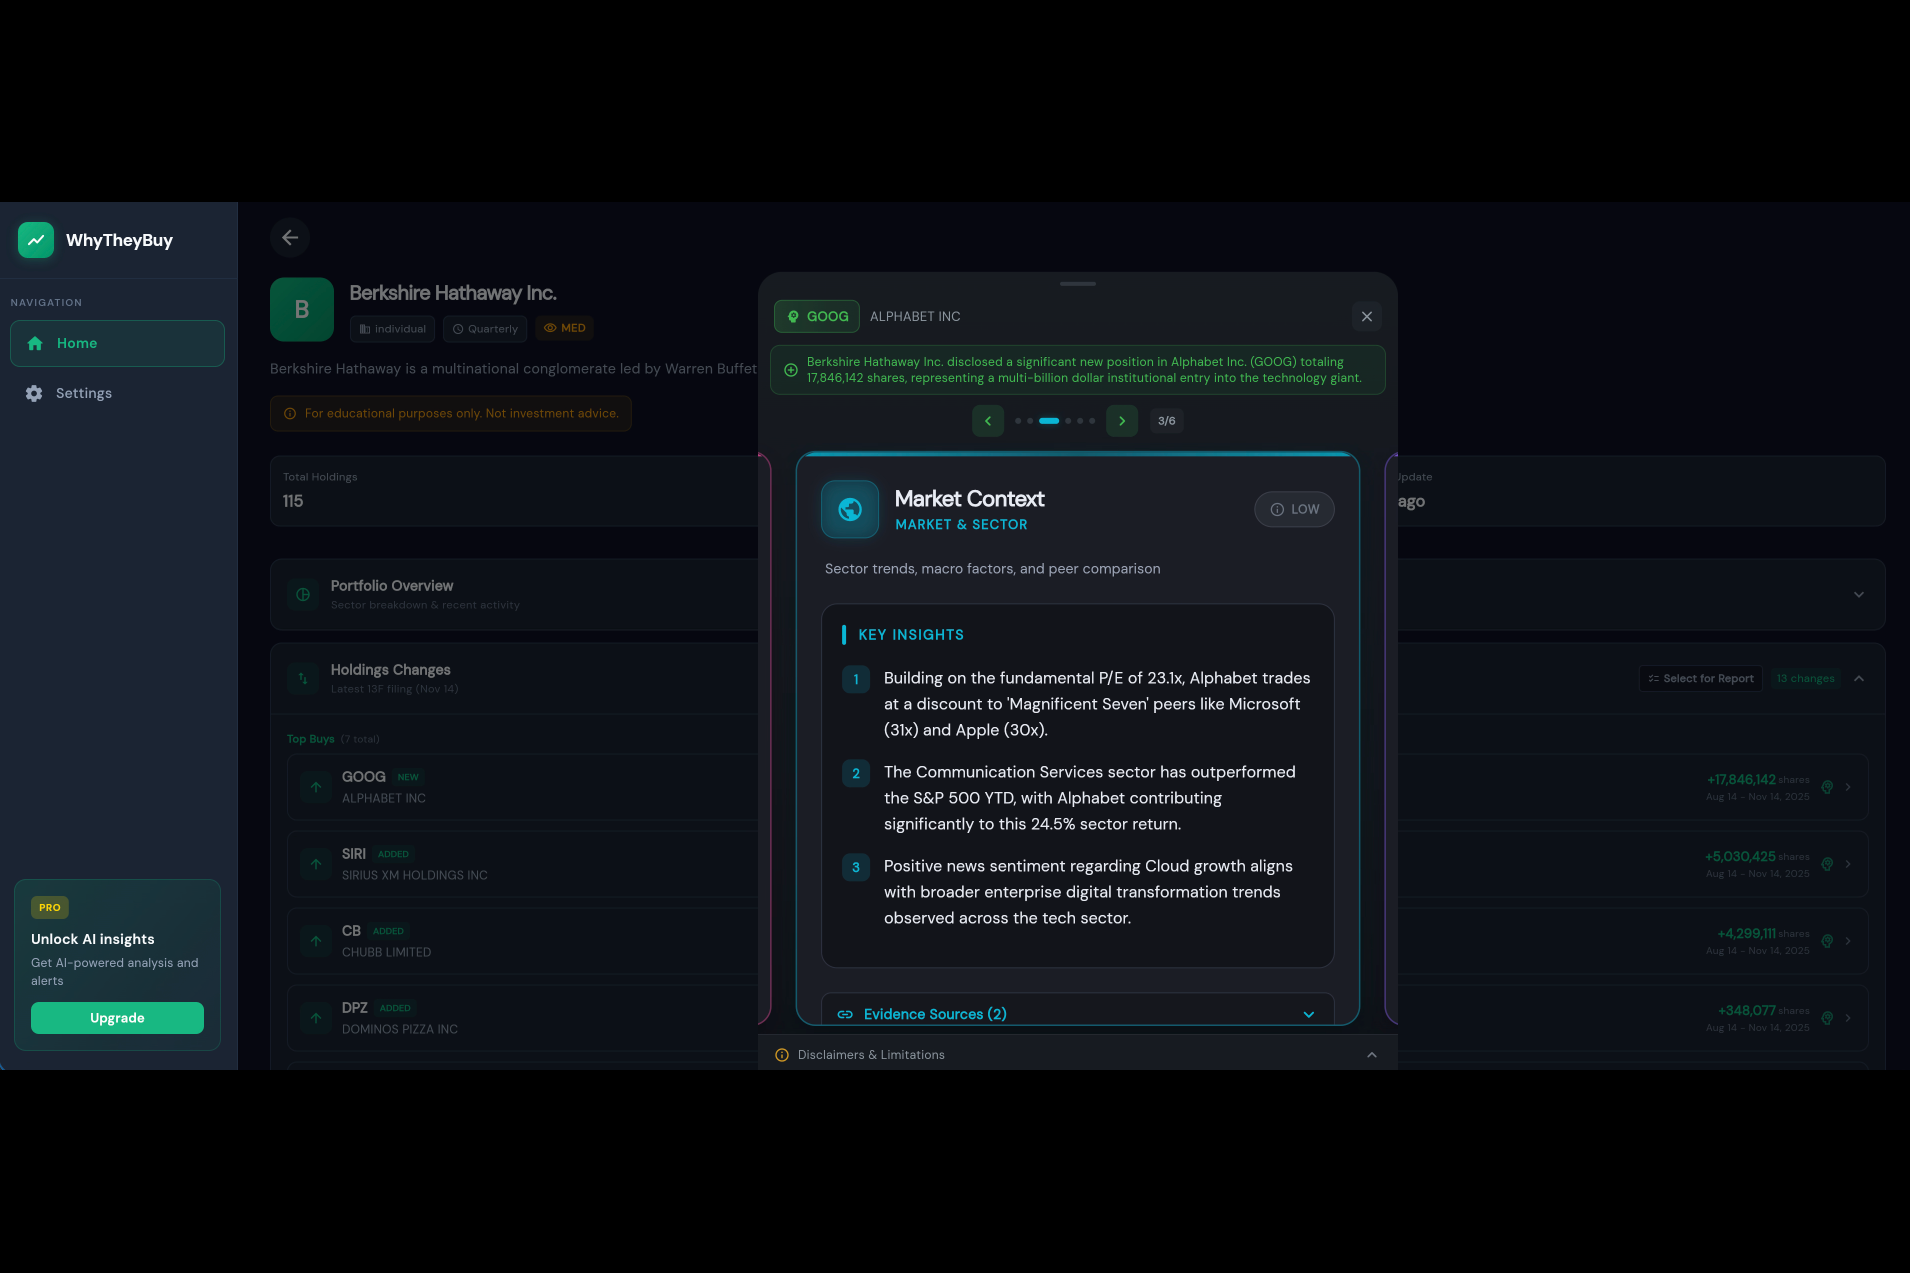Click the PRO badge
Image resolution: width=1910 pixels, height=1273 pixels.
(x=49, y=908)
